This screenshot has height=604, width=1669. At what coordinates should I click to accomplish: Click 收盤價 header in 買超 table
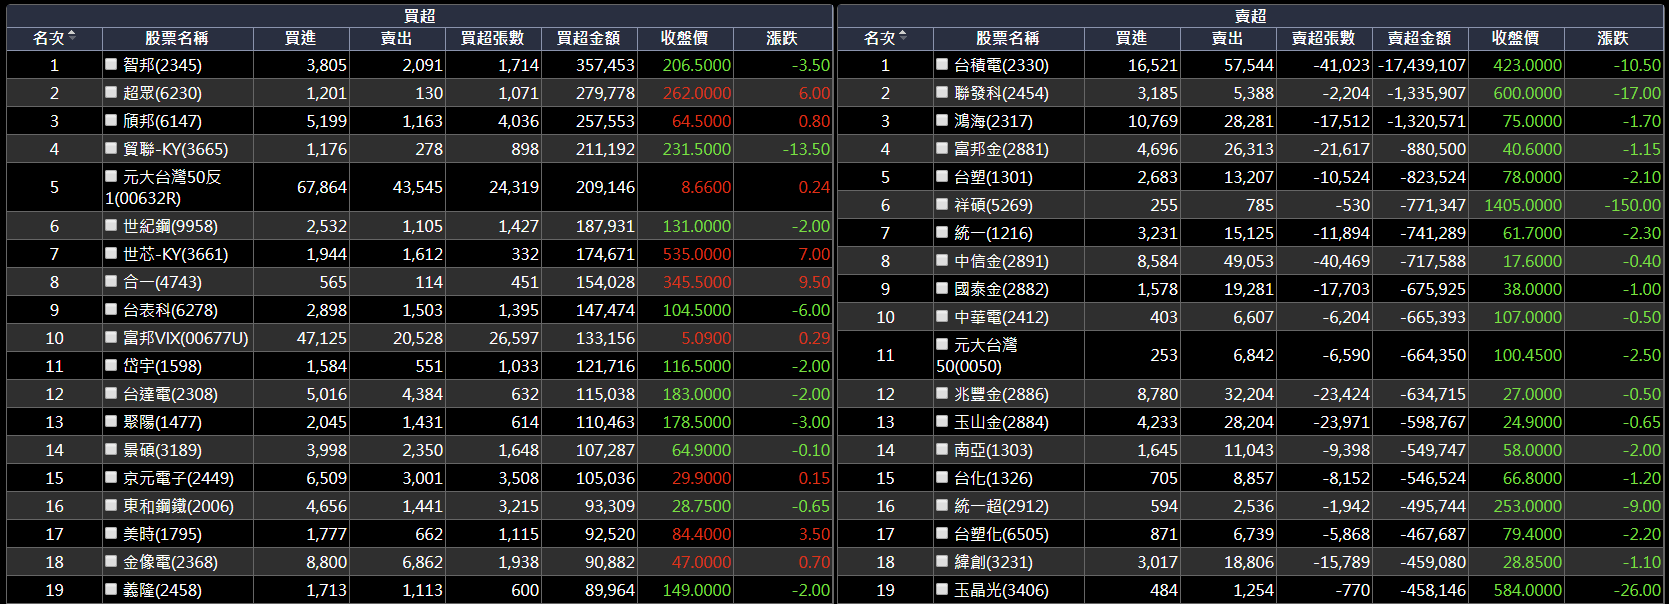click(x=685, y=38)
